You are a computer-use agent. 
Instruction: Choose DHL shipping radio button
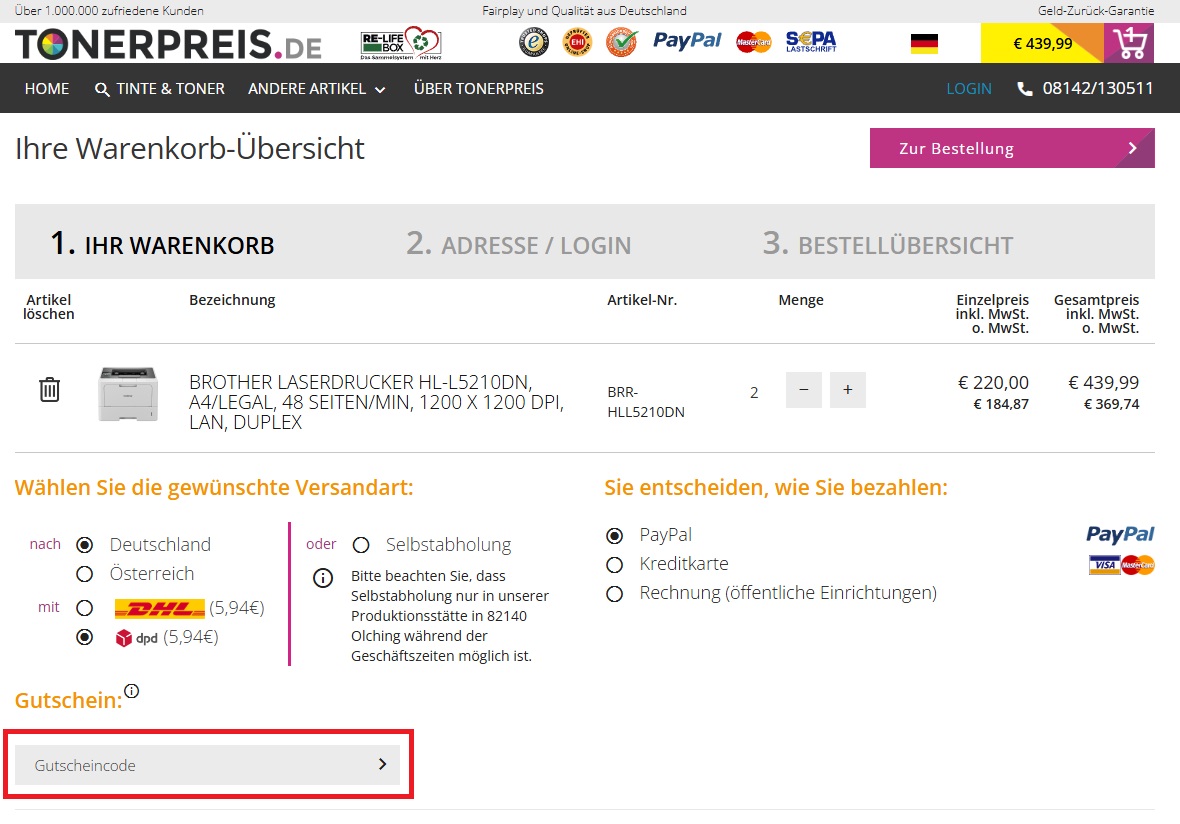pos(84,608)
